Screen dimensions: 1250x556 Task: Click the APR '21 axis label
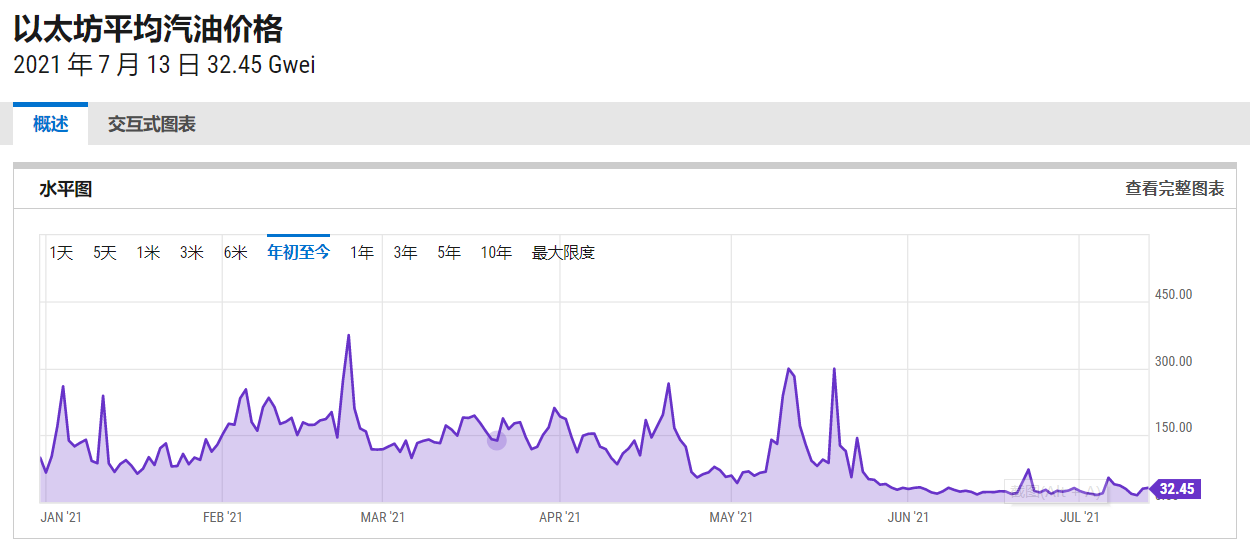(560, 517)
